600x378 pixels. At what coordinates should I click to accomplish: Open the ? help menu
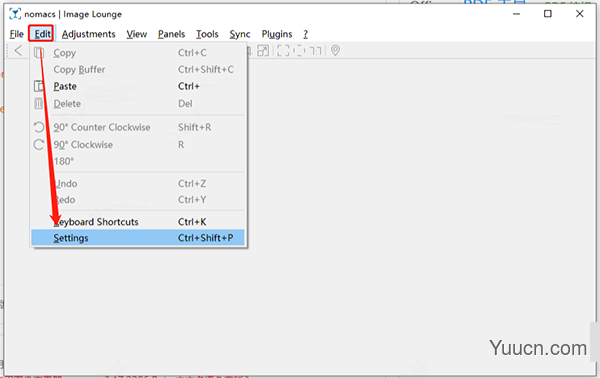305,34
